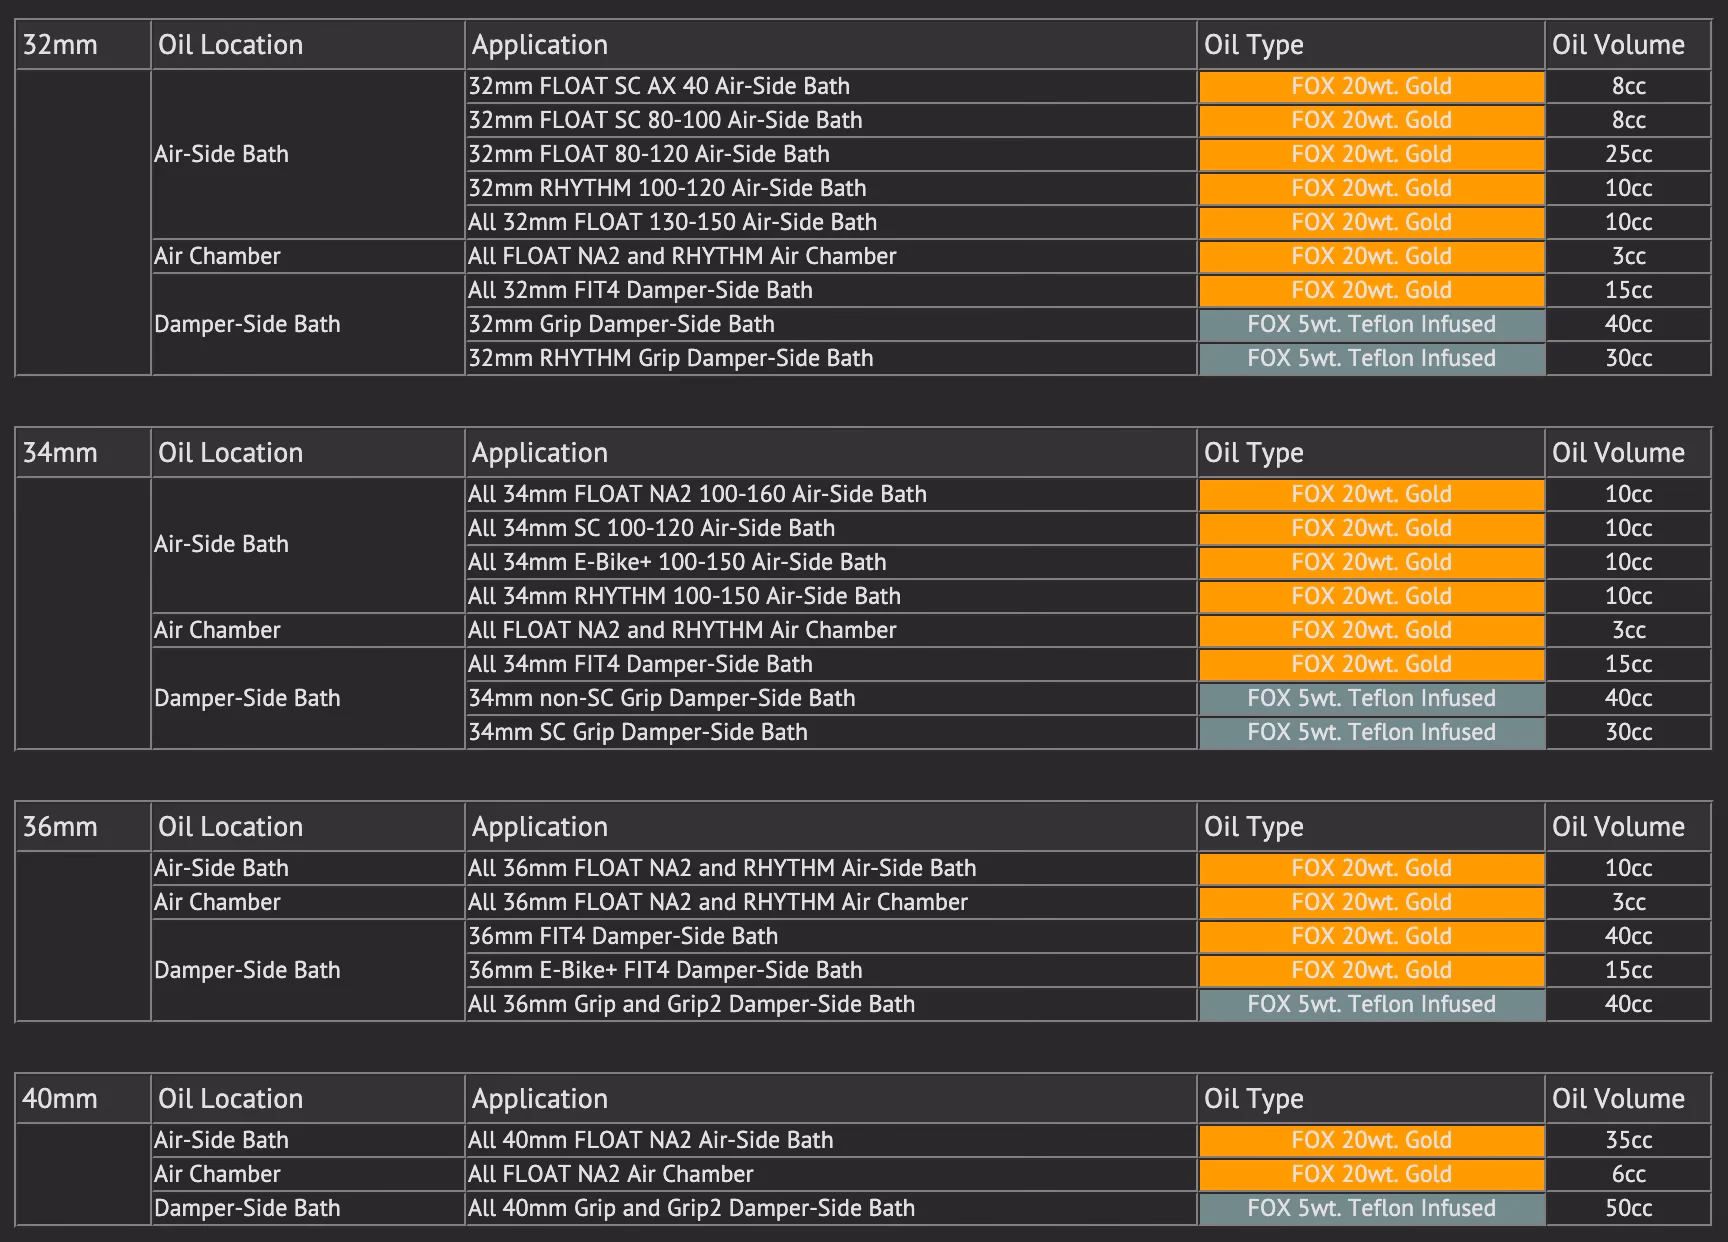1728x1242 pixels.
Task: Click orange FOX 20wt. Gold cell for 32mm FLOAT 80-120
Action: [1371, 154]
